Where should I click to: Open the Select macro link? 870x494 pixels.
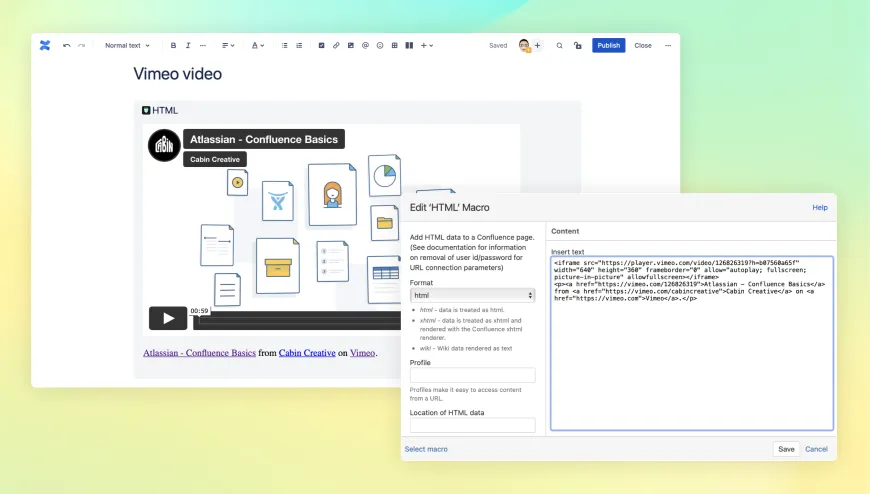[426, 449]
